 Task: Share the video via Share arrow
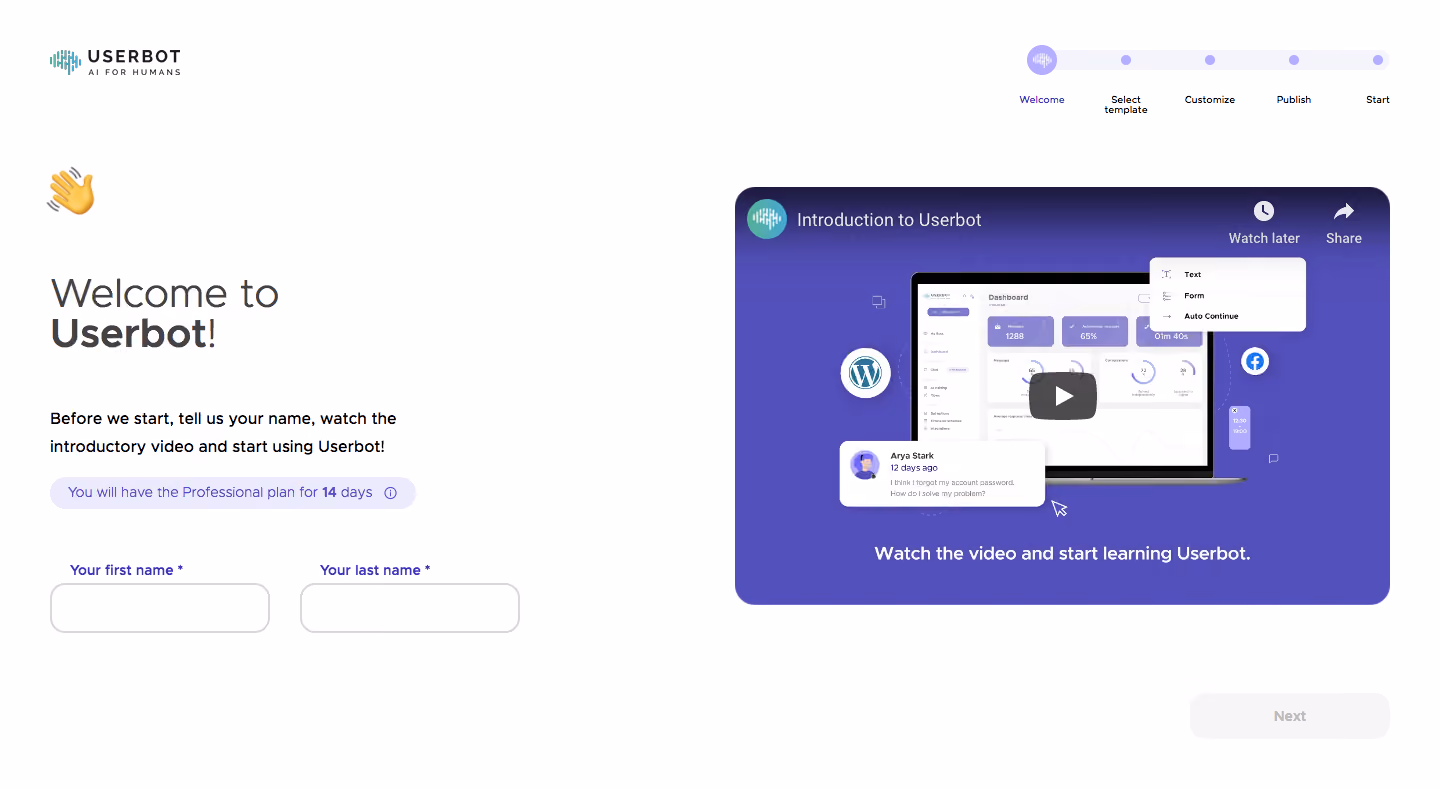coord(1344,211)
